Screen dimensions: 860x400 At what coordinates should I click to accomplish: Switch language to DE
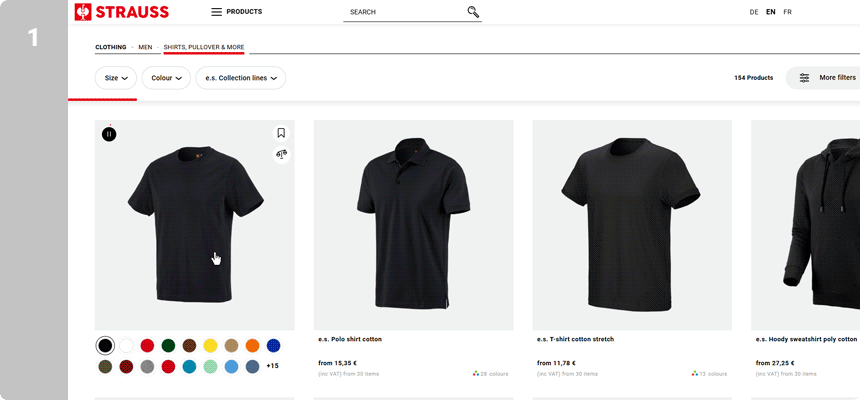(x=753, y=12)
